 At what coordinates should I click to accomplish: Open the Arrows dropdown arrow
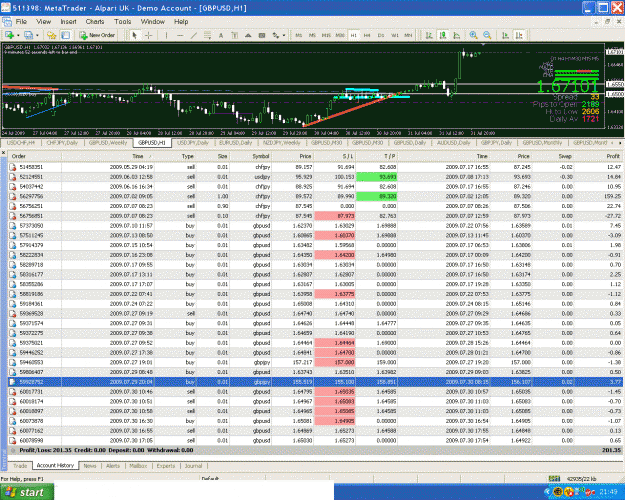click(x=284, y=35)
